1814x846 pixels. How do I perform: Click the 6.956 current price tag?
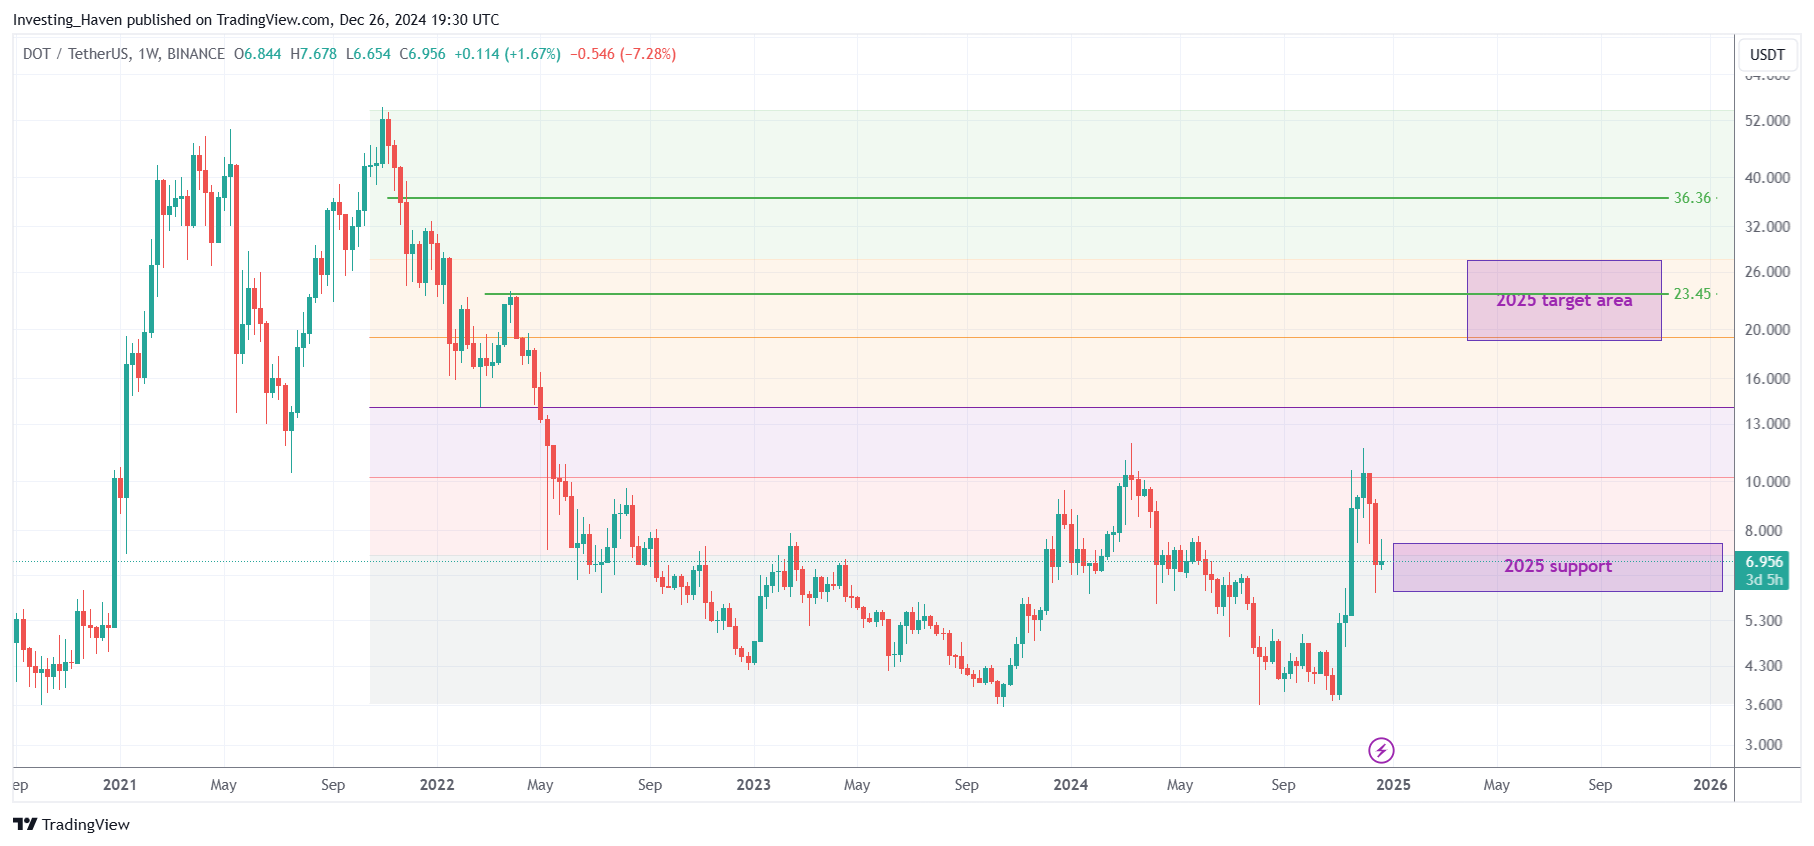tap(1765, 562)
